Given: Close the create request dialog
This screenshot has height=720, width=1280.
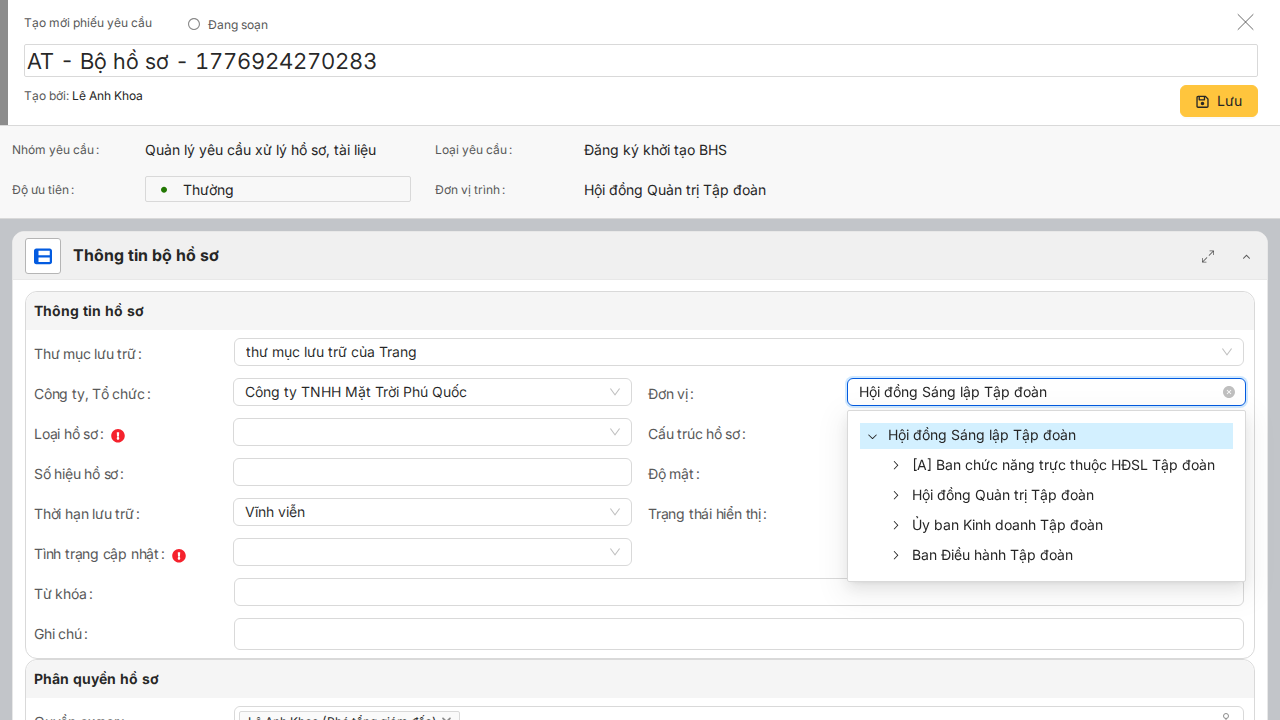Looking at the screenshot, I should point(1245,22).
